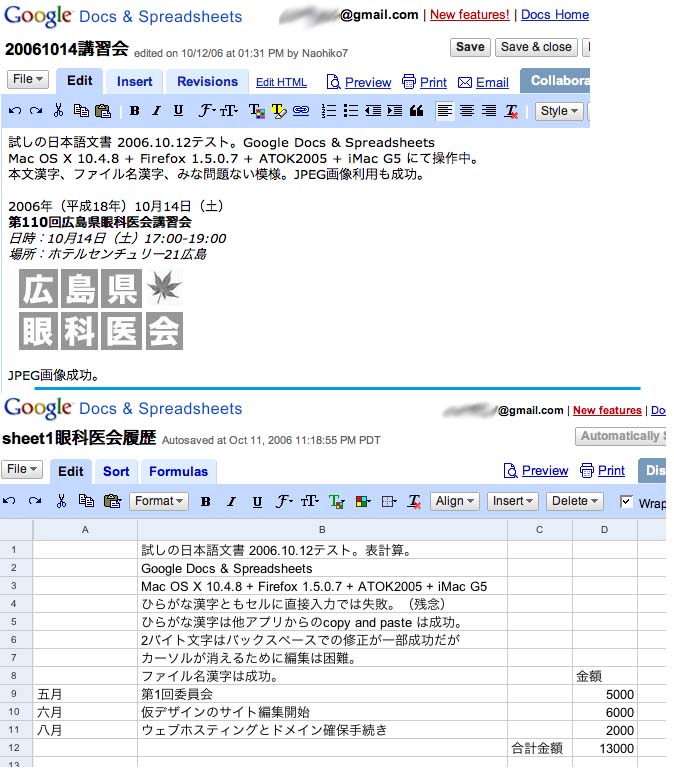674x776 pixels.
Task: Open the Formulas tab in the spreadsheet
Action: 178,471
